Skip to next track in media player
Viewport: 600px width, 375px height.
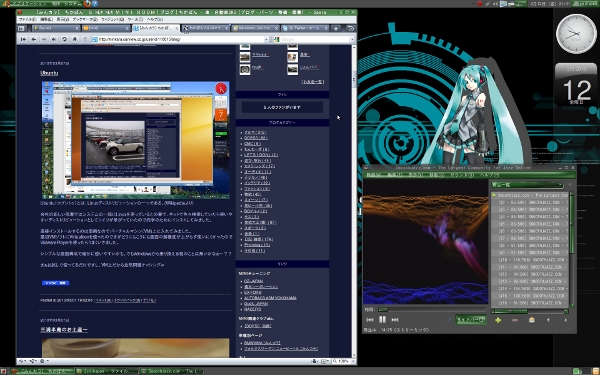(395, 320)
